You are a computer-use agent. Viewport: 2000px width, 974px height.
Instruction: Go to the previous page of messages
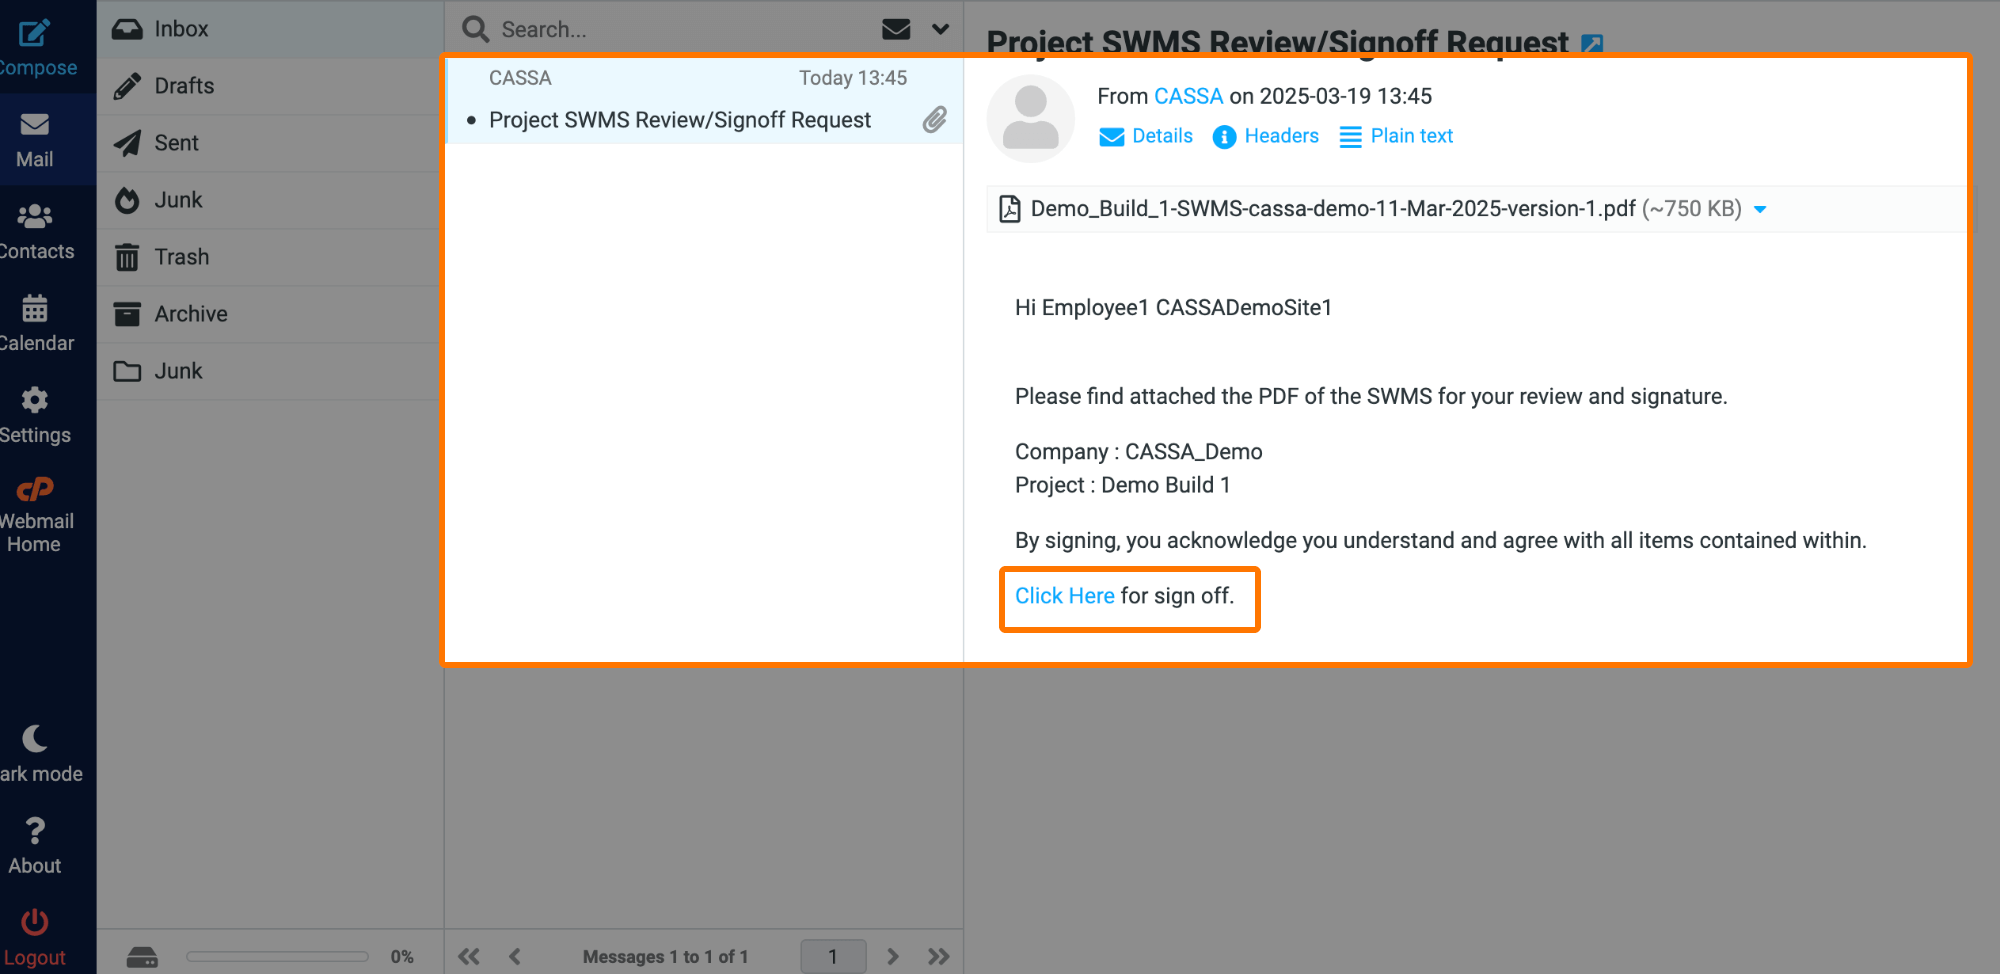(x=515, y=957)
